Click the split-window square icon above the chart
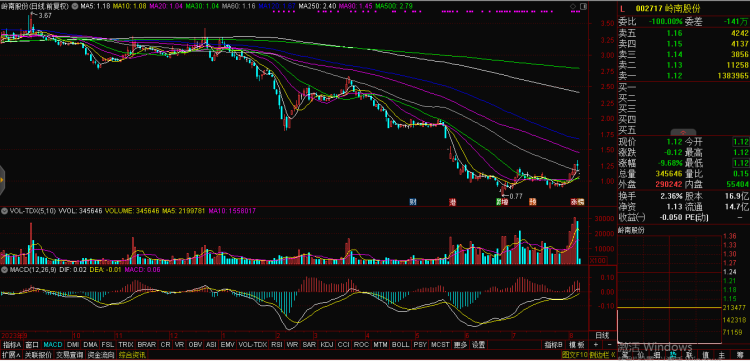The image size is (750, 361). coord(582,7)
